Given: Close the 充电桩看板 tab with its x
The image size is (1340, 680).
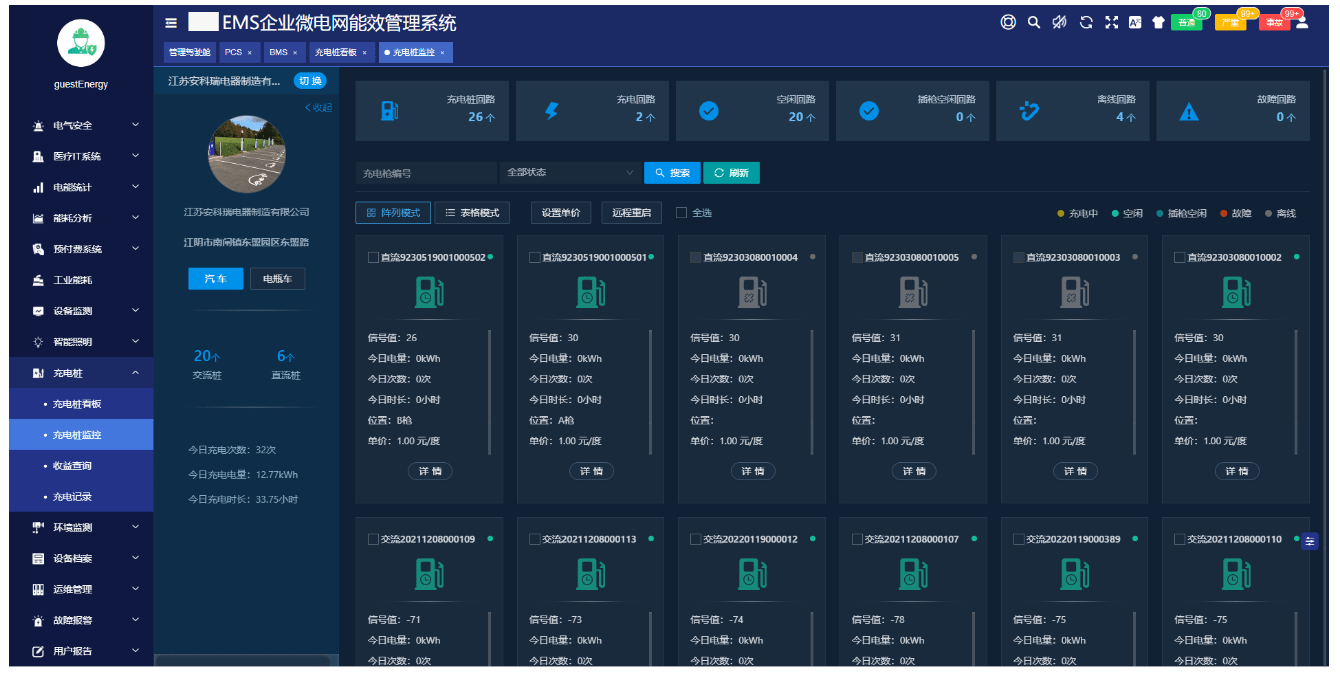Looking at the screenshot, I should [x=365, y=52].
